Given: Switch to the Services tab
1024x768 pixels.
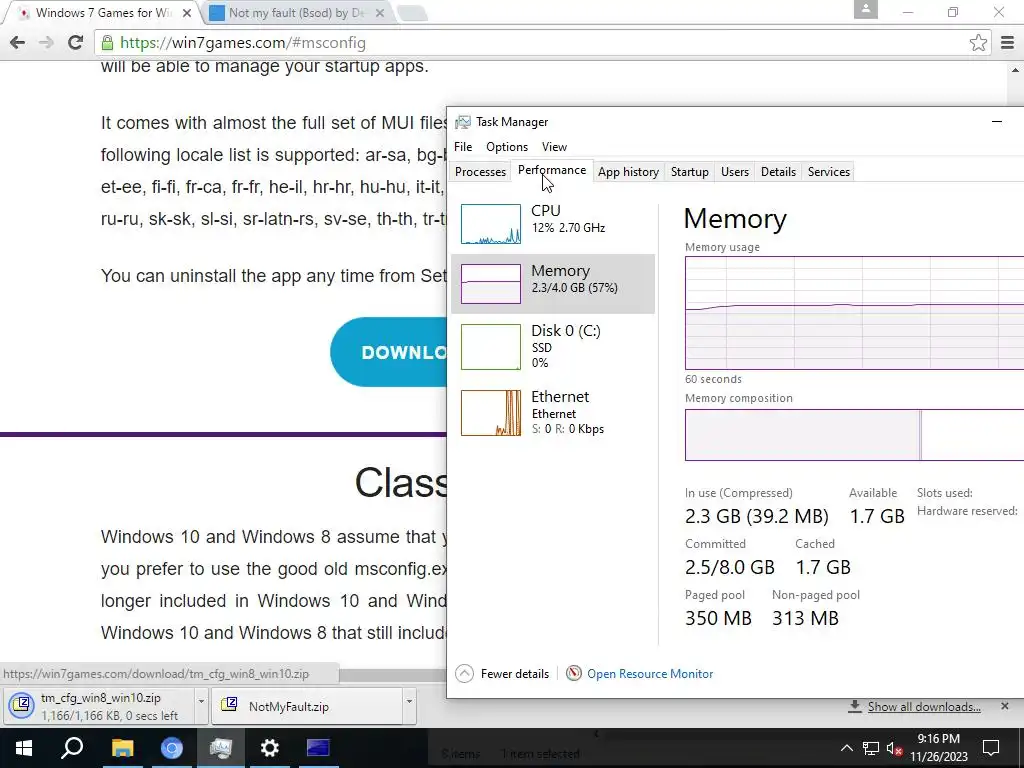Looking at the screenshot, I should [829, 172].
